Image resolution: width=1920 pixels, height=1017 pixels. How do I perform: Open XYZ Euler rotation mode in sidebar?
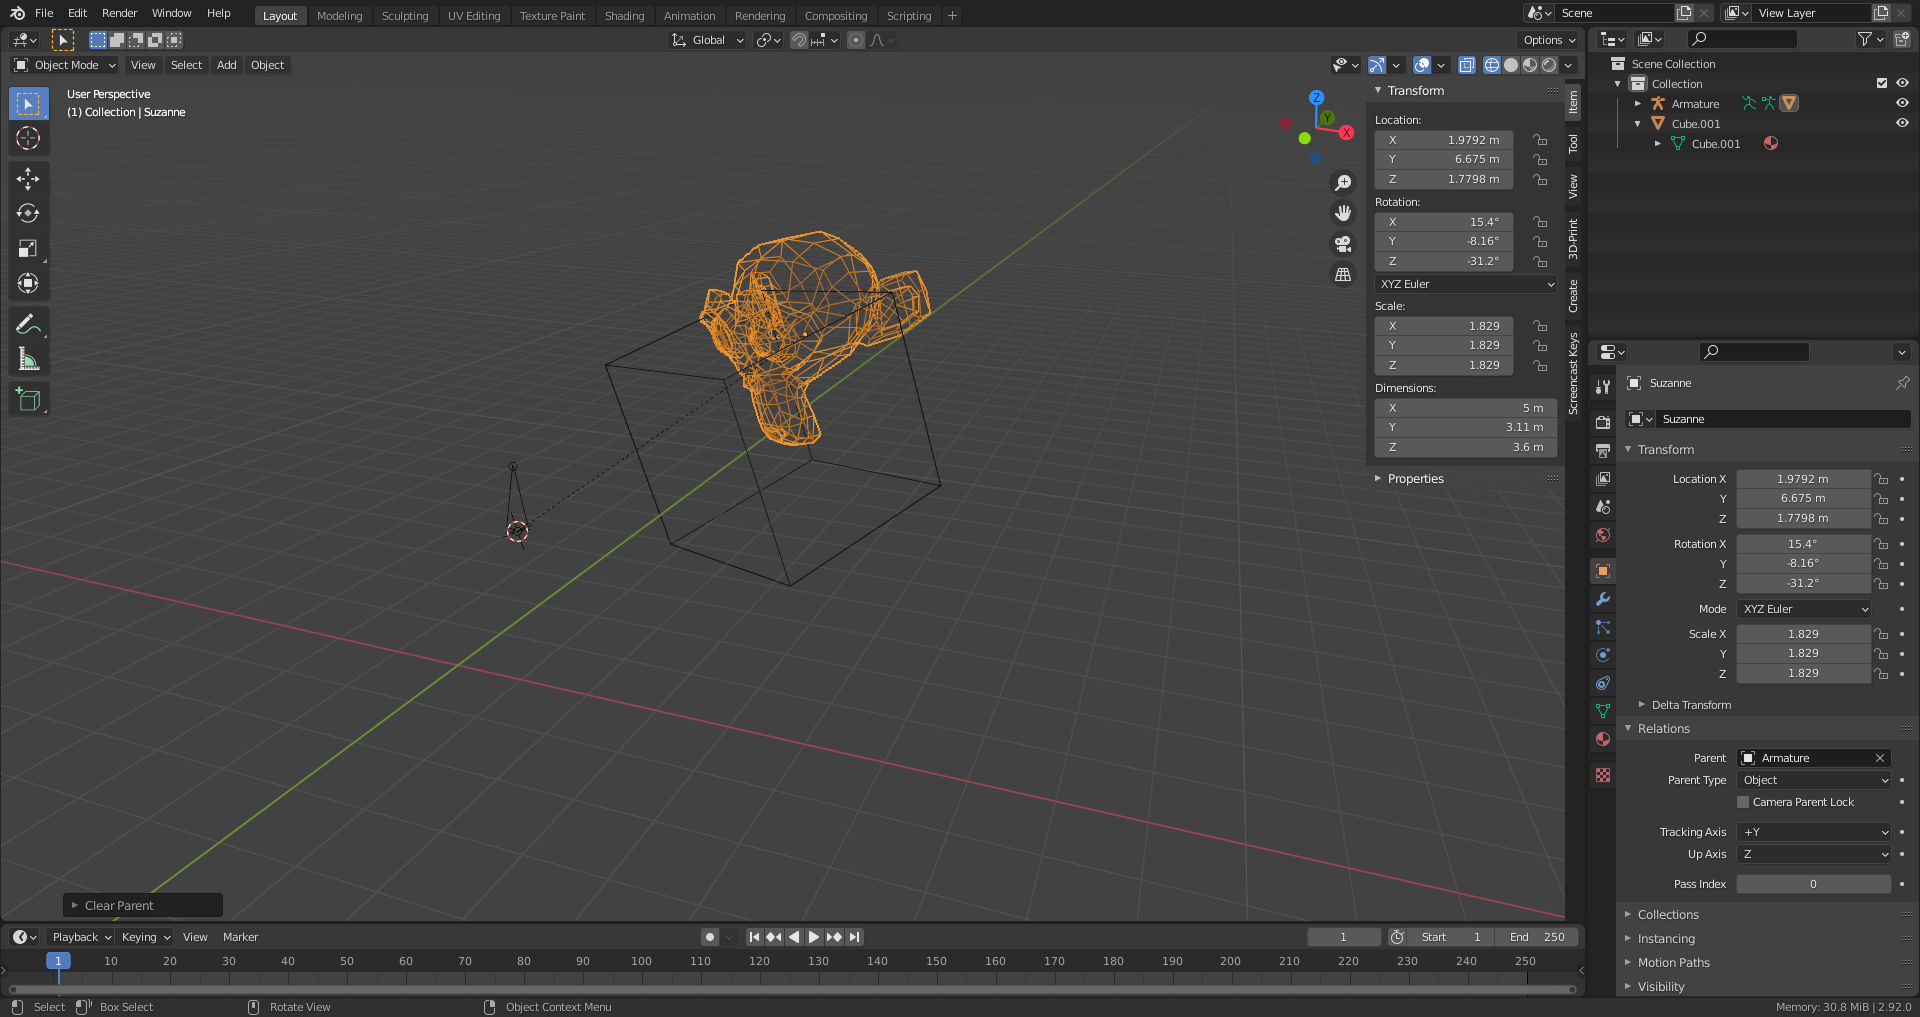[1466, 284]
